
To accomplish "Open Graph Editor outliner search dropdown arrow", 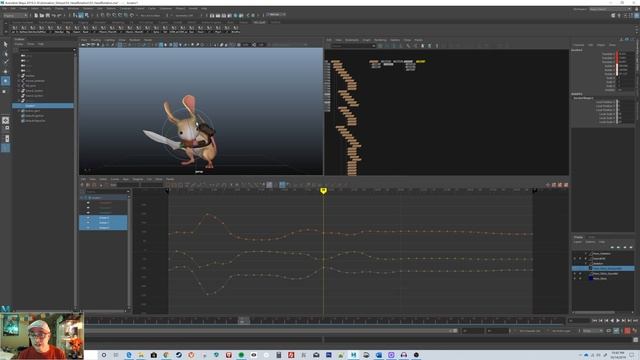I will [129, 191].
